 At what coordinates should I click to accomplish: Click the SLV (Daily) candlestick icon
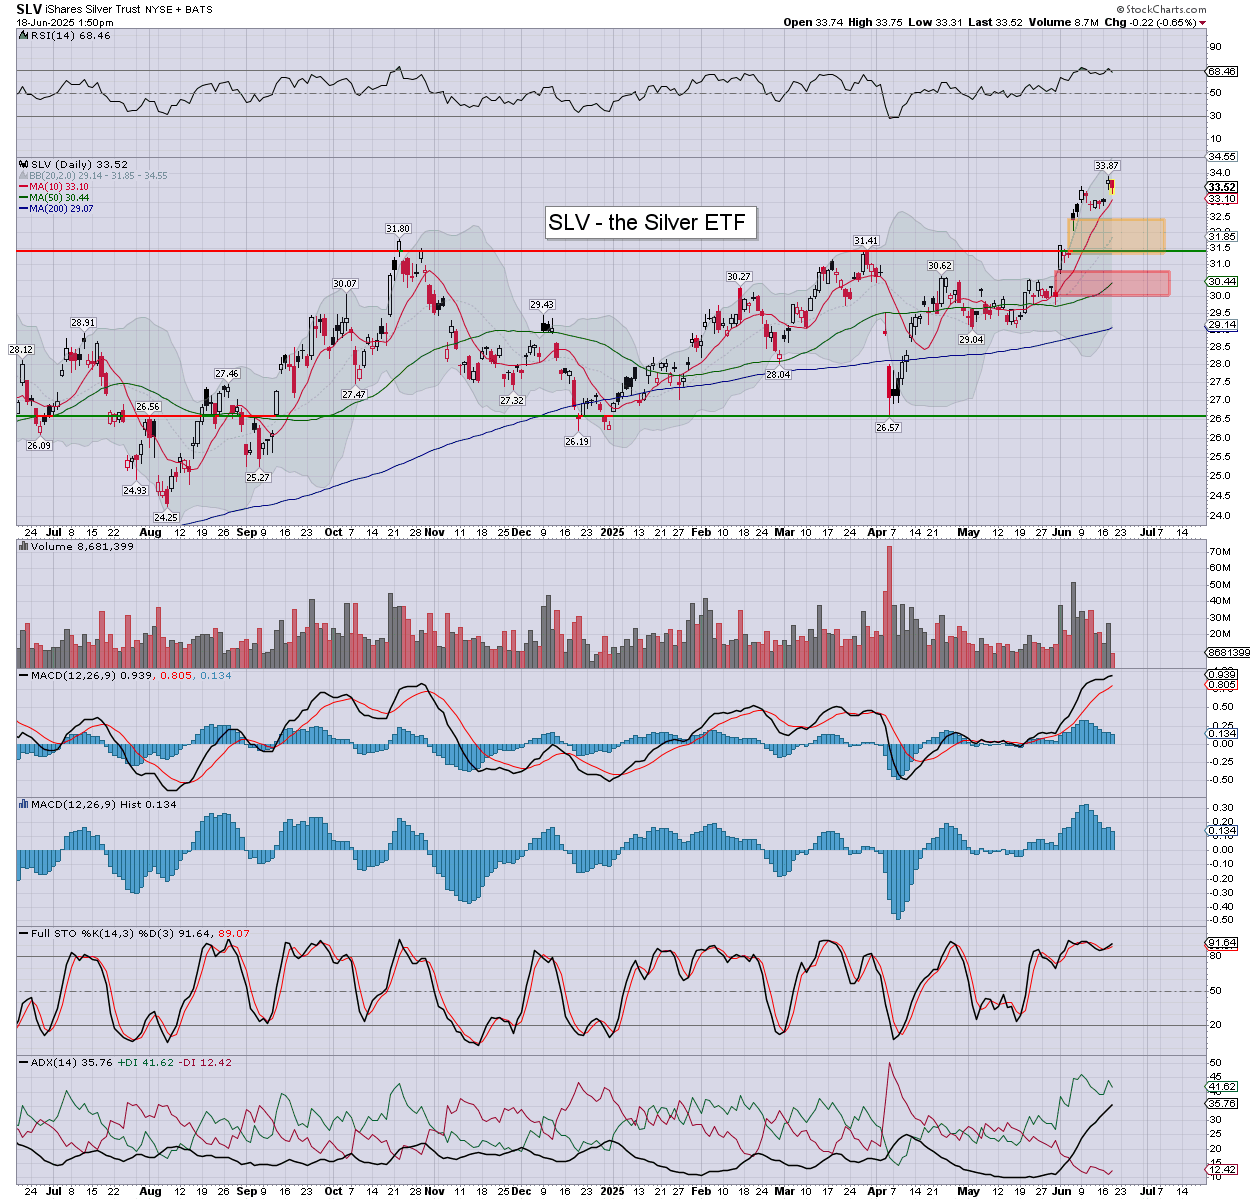pos(24,164)
